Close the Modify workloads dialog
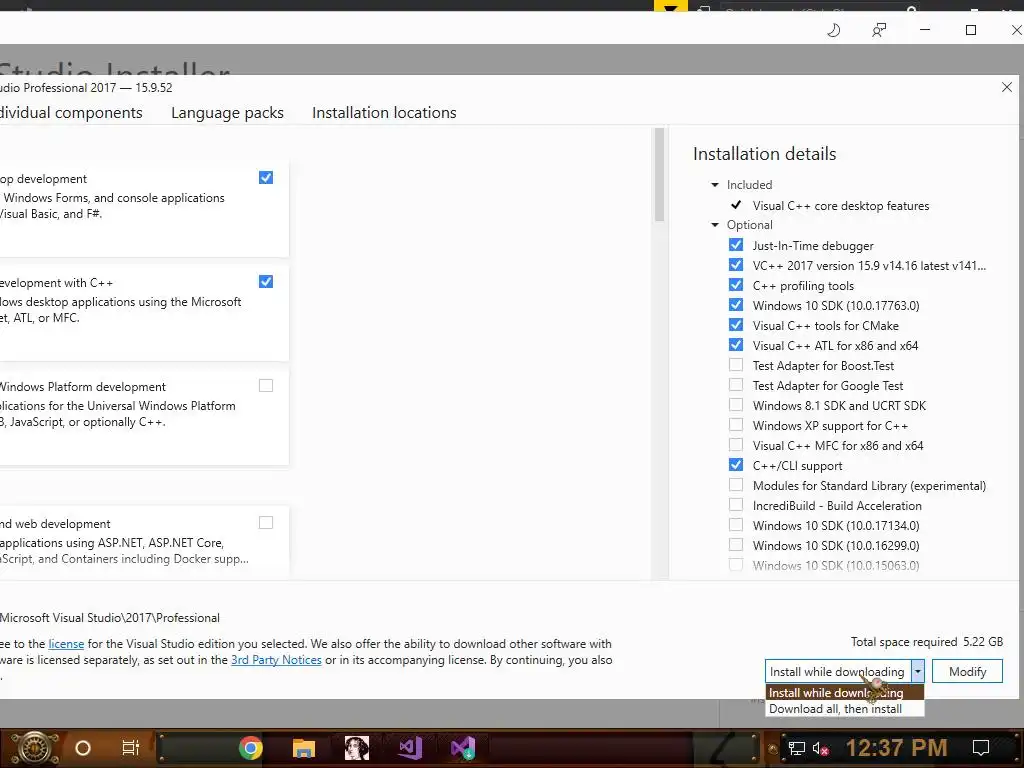The height and width of the screenshot is (768, 1024). tap(1006, 88)
